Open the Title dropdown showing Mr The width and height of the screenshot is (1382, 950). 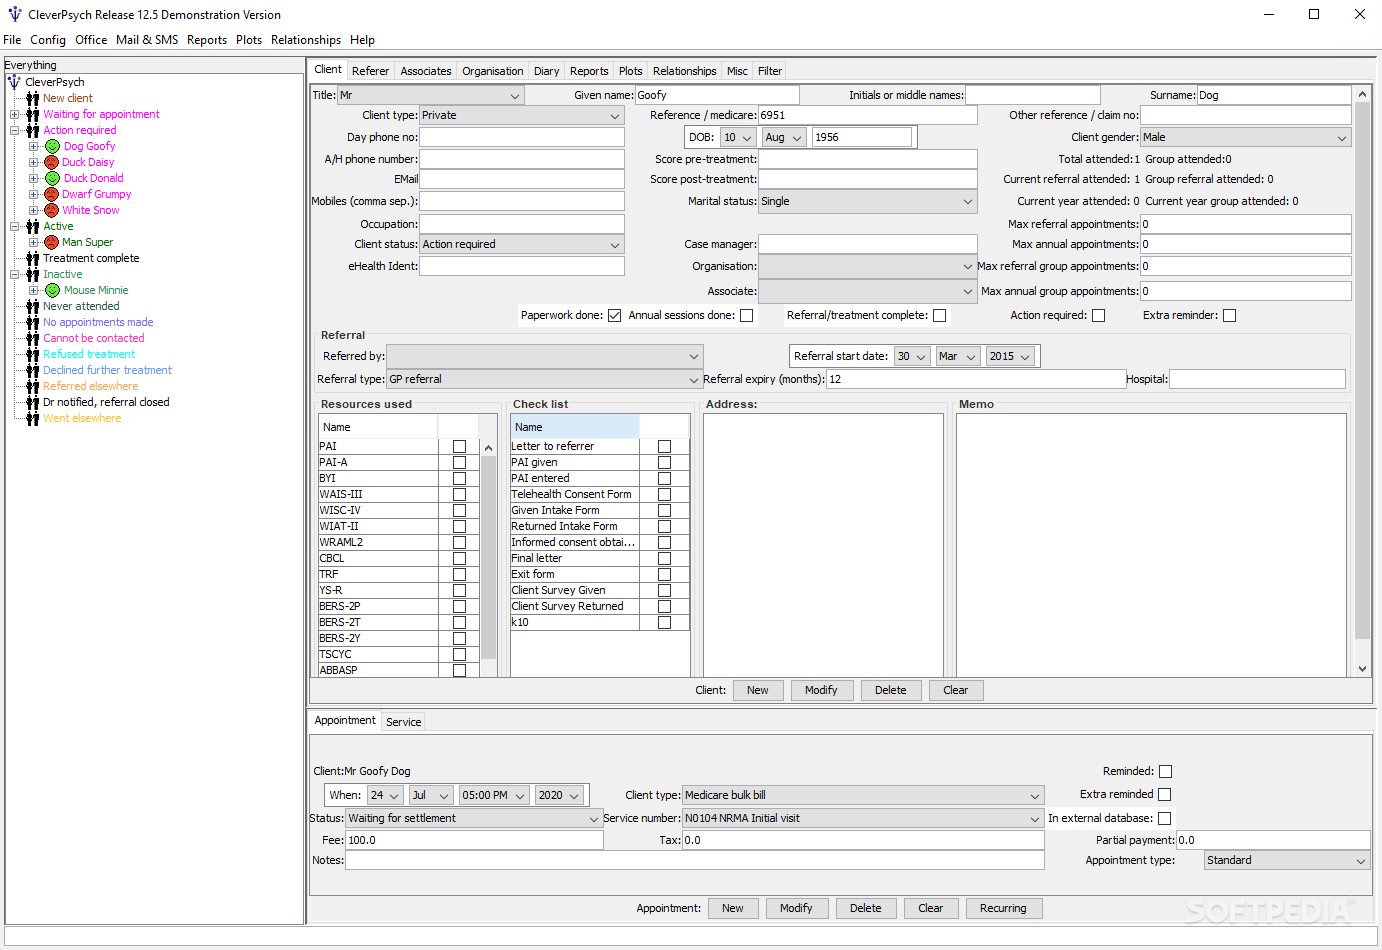(431, 95)
